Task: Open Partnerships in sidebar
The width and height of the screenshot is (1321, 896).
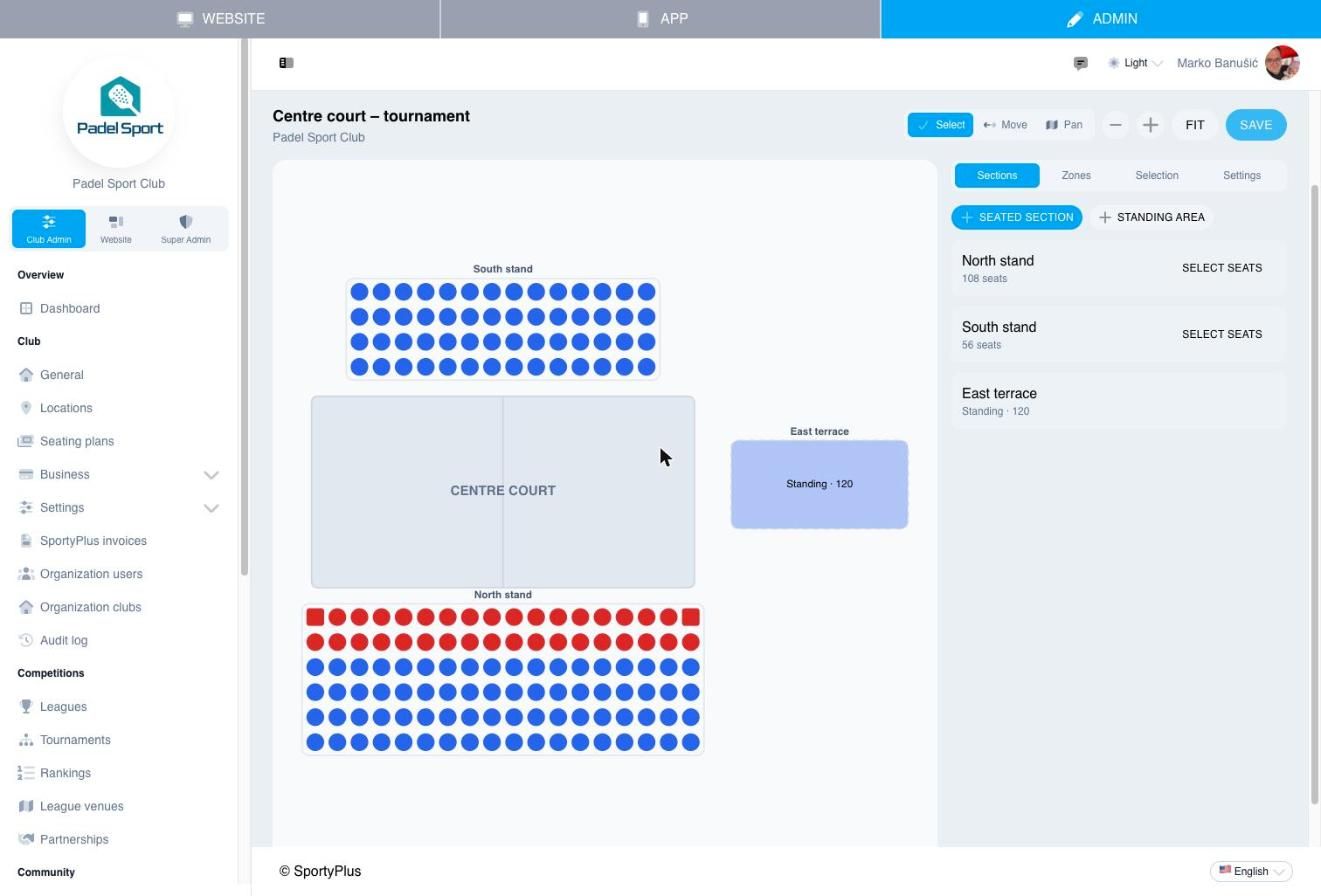Action: [x=74, y=839]
